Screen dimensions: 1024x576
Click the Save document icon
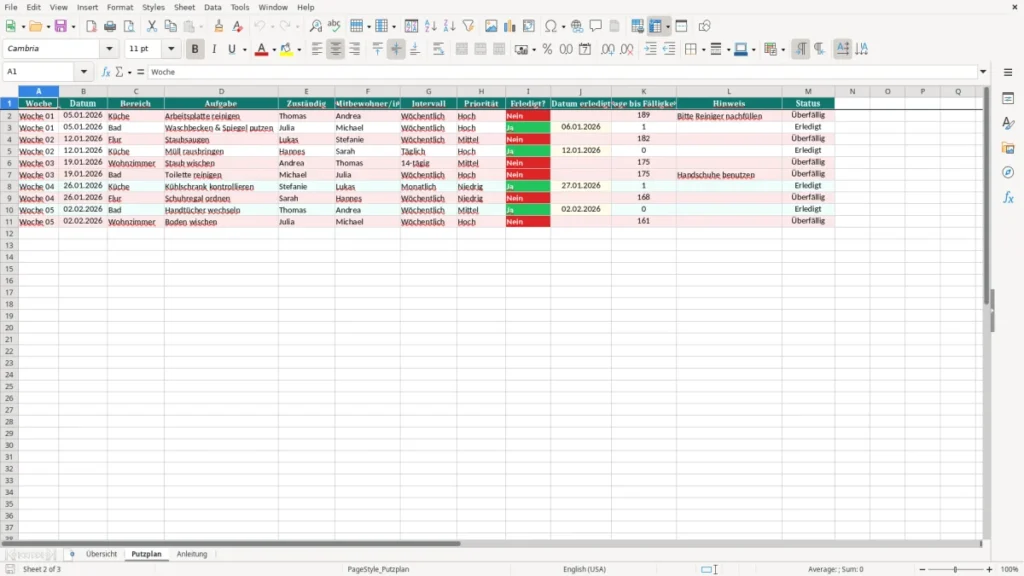pyautogui.click(x=61, y=26)
